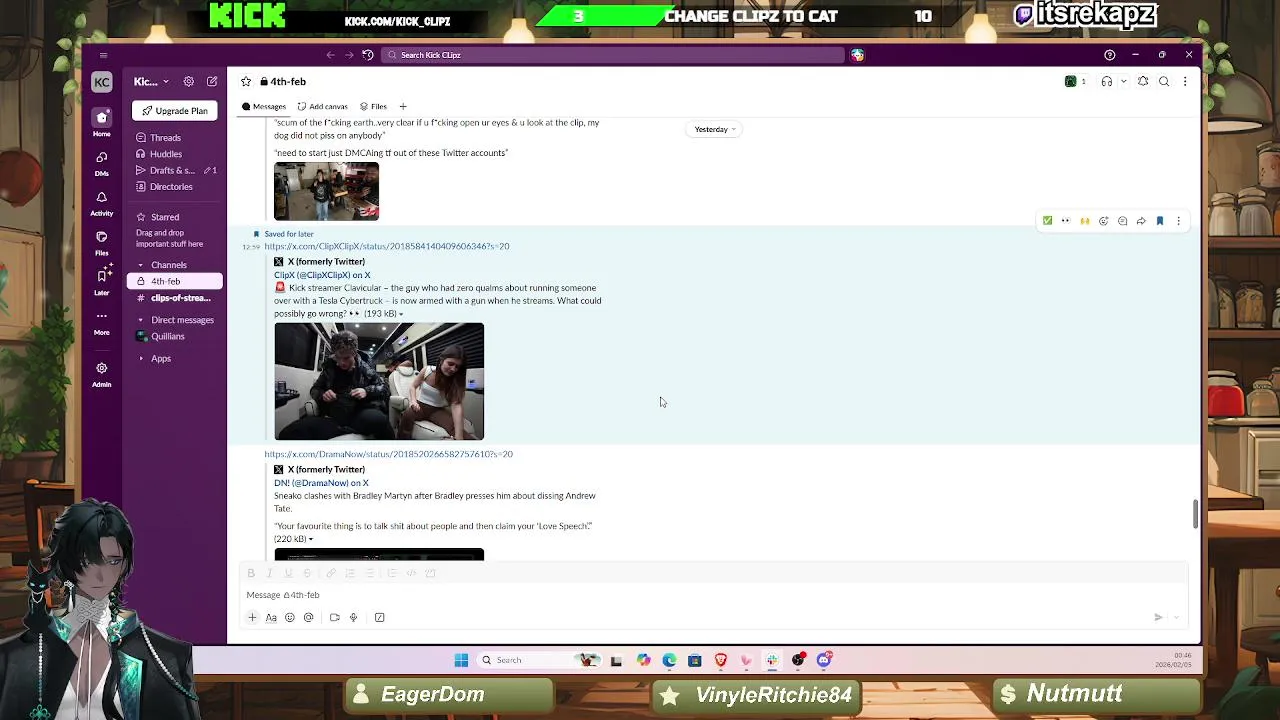Switch to the Files tab

373,106
